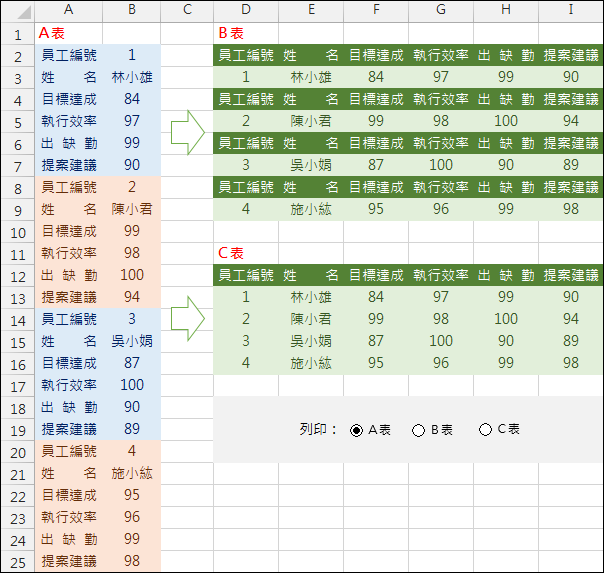Click value 87 in B表 row 7
Screen dimensions: 604x573
376,165
